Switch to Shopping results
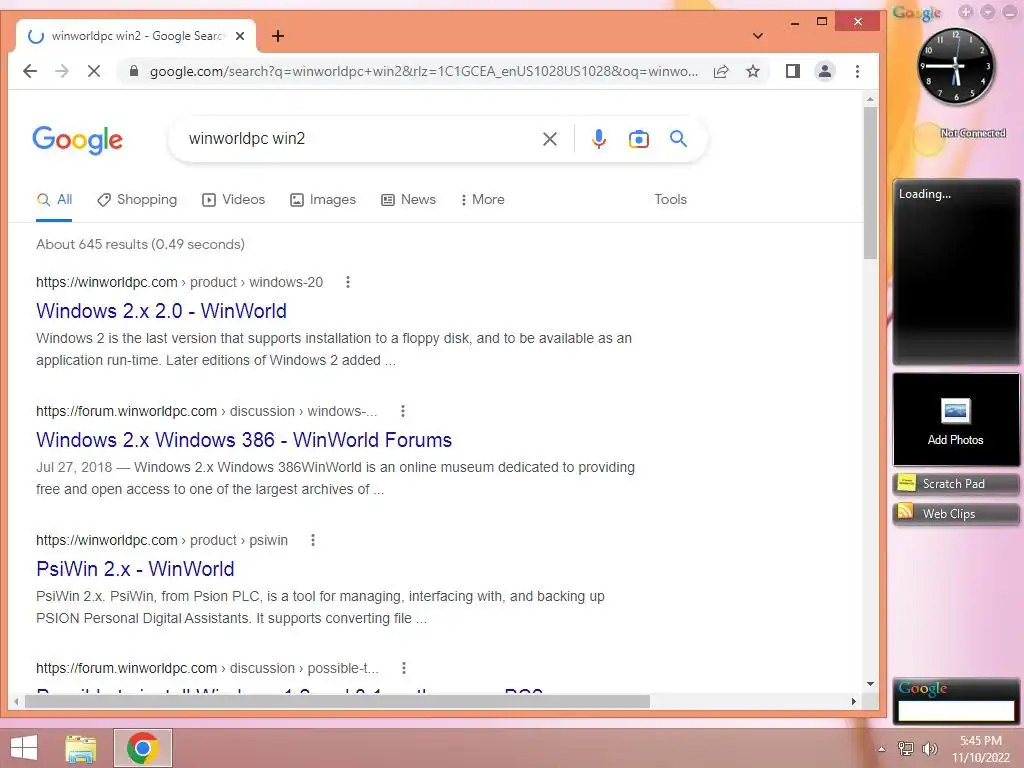The image size is (1024, 768). tap(136, 199)
